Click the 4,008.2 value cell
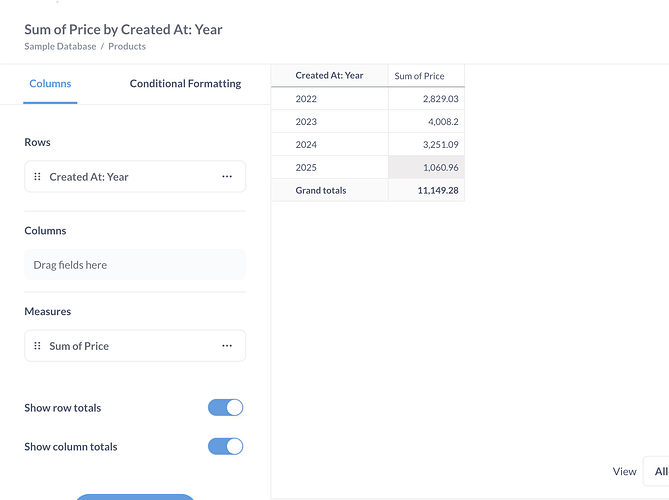This screenshot has width=669, height=500. (x=426, y=122)
